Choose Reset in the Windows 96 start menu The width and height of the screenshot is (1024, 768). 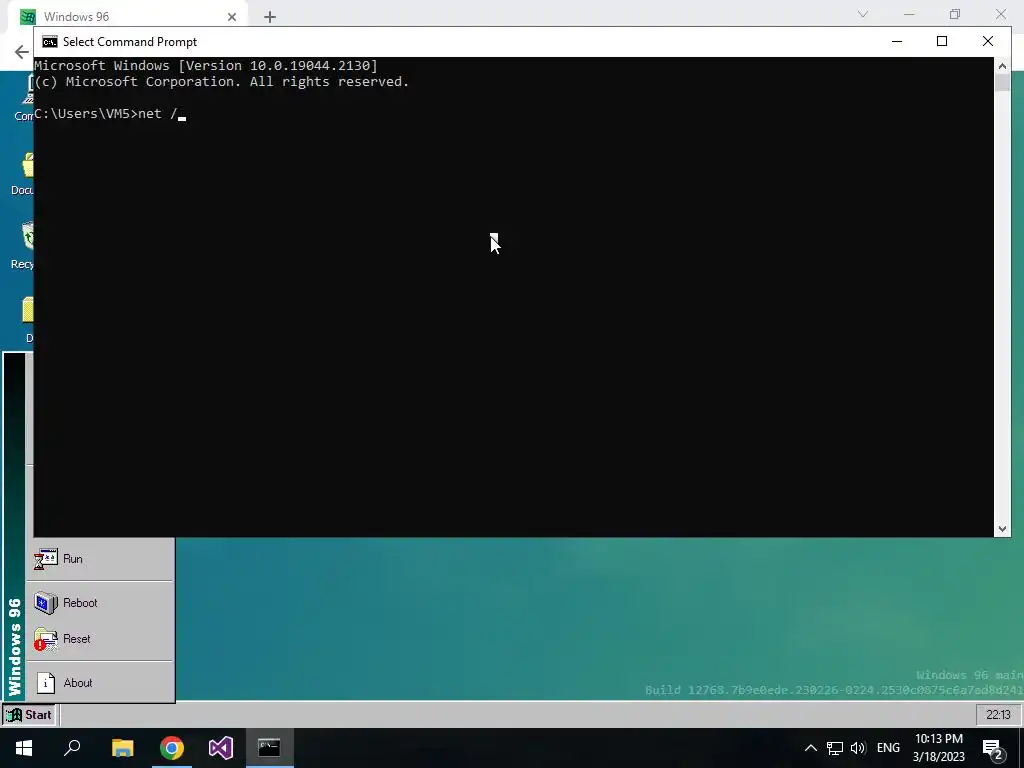coord(100,639)
